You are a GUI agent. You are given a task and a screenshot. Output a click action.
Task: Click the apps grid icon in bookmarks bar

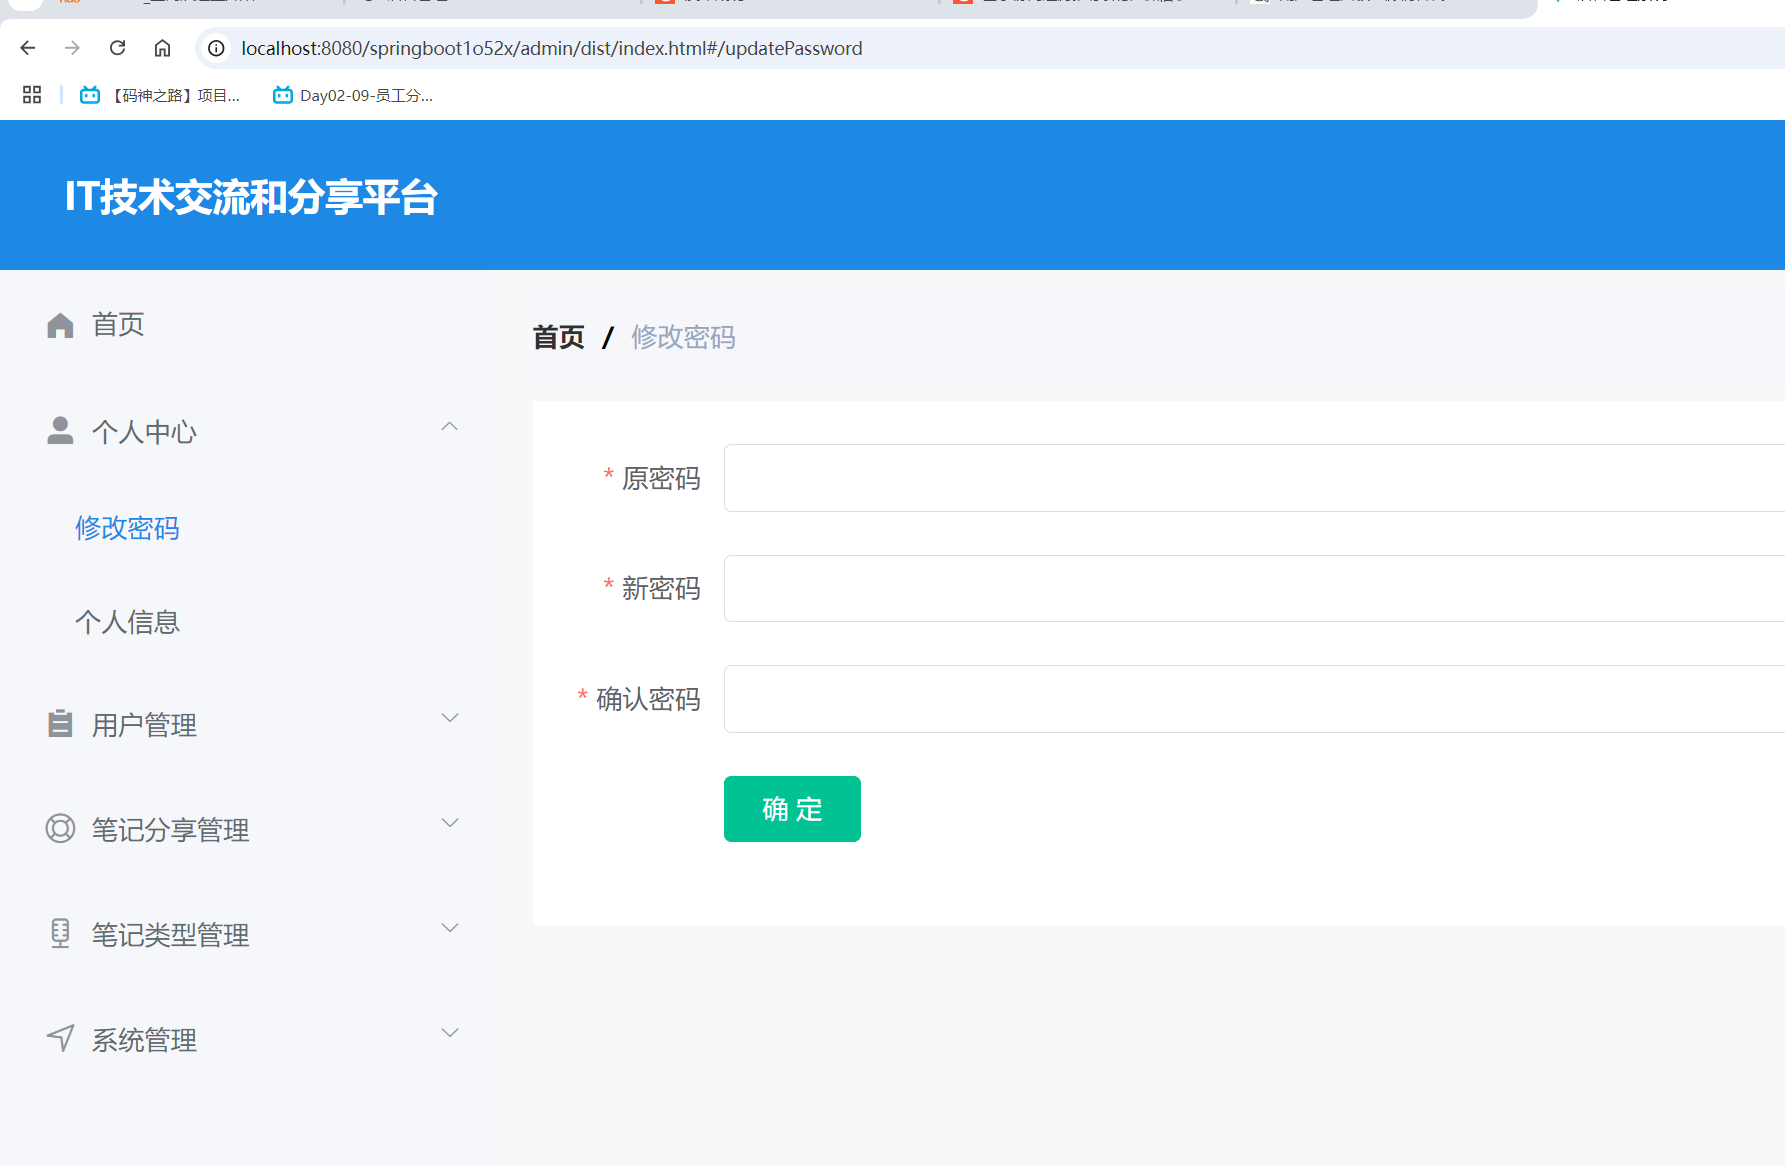tap(31, 94)
